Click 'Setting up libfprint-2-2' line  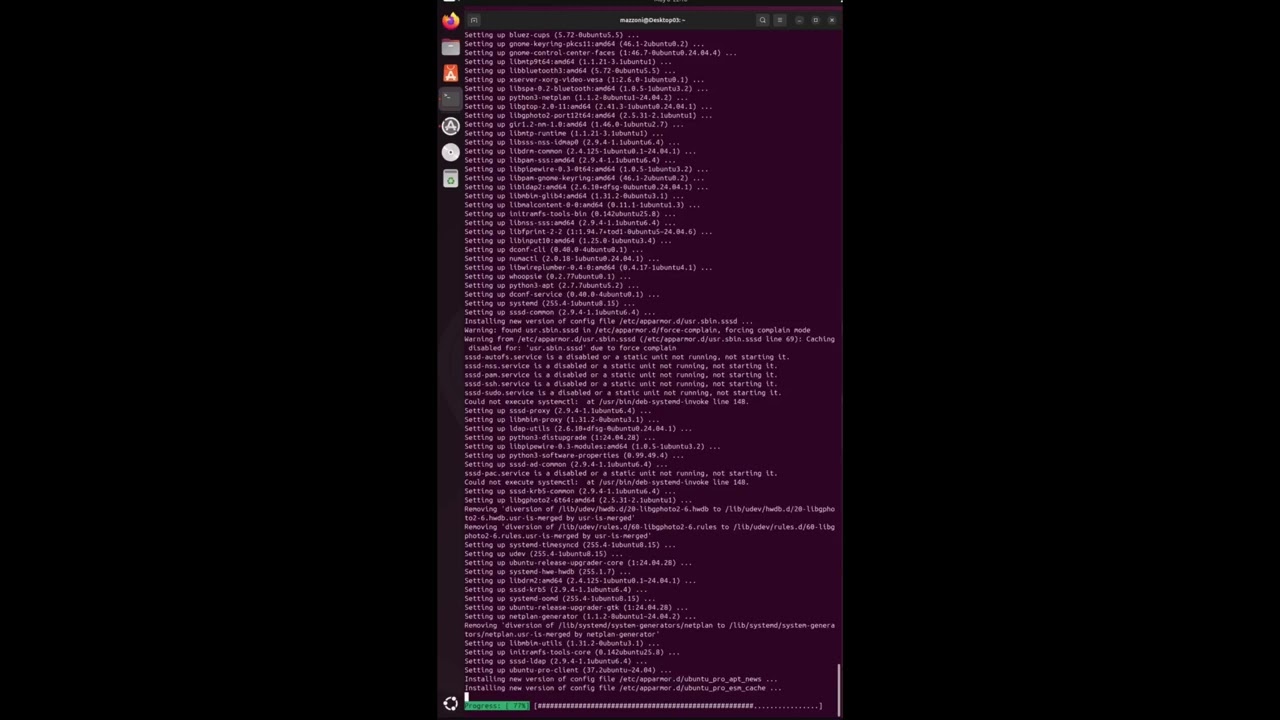click(x=588, y=231)
